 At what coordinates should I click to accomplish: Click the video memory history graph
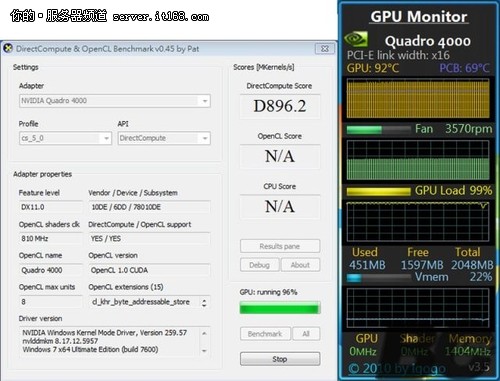[x=418, y=308]
